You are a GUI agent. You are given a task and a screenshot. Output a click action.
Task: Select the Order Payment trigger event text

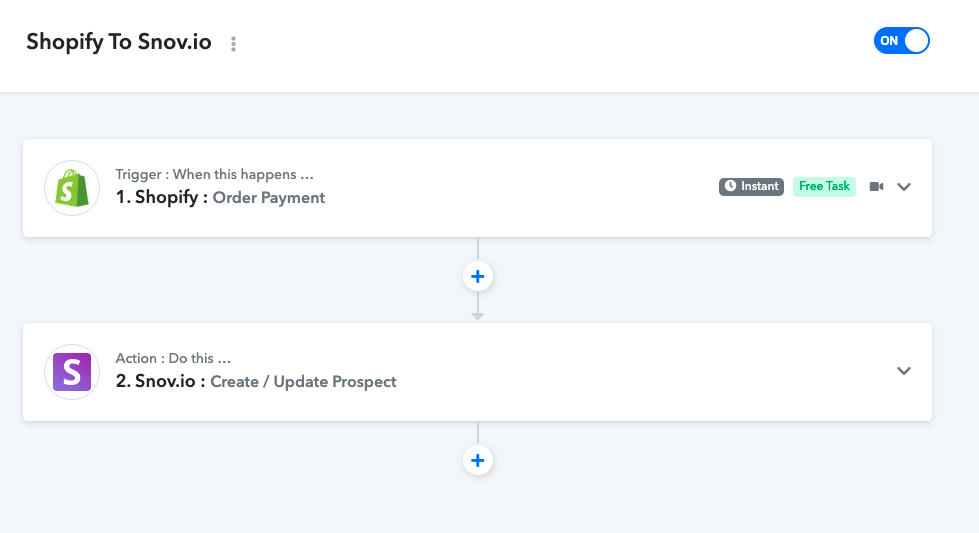pos(268,198)
